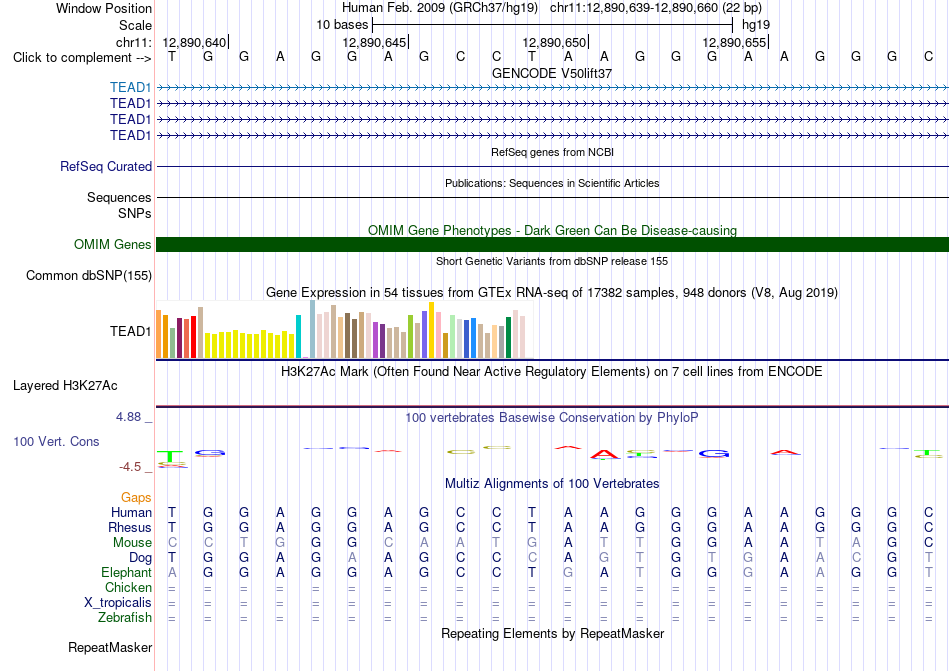Open the RepeatMasker track label
Screen dimensions: 950x671
tap(110, 647)
